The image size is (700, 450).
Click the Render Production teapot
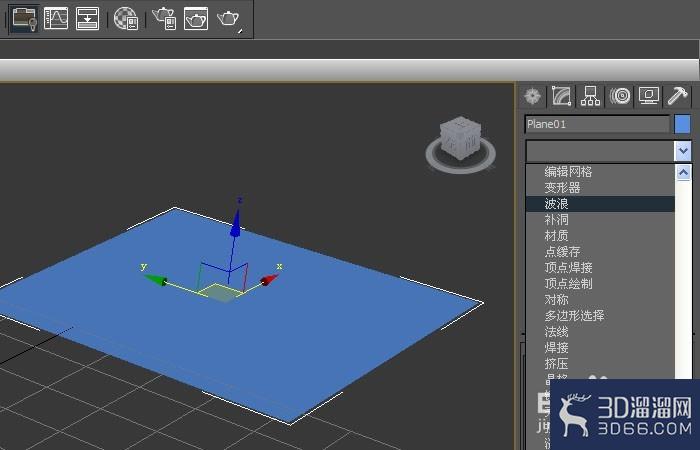click(x=229, y=19)
